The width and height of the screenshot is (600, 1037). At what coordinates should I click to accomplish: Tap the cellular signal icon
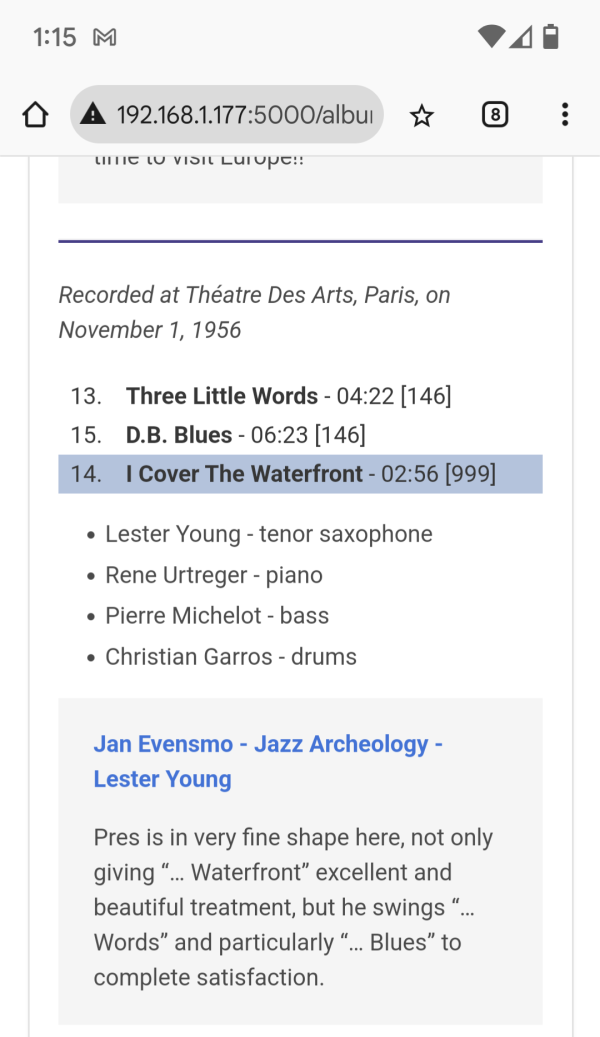tap(521, 37)
